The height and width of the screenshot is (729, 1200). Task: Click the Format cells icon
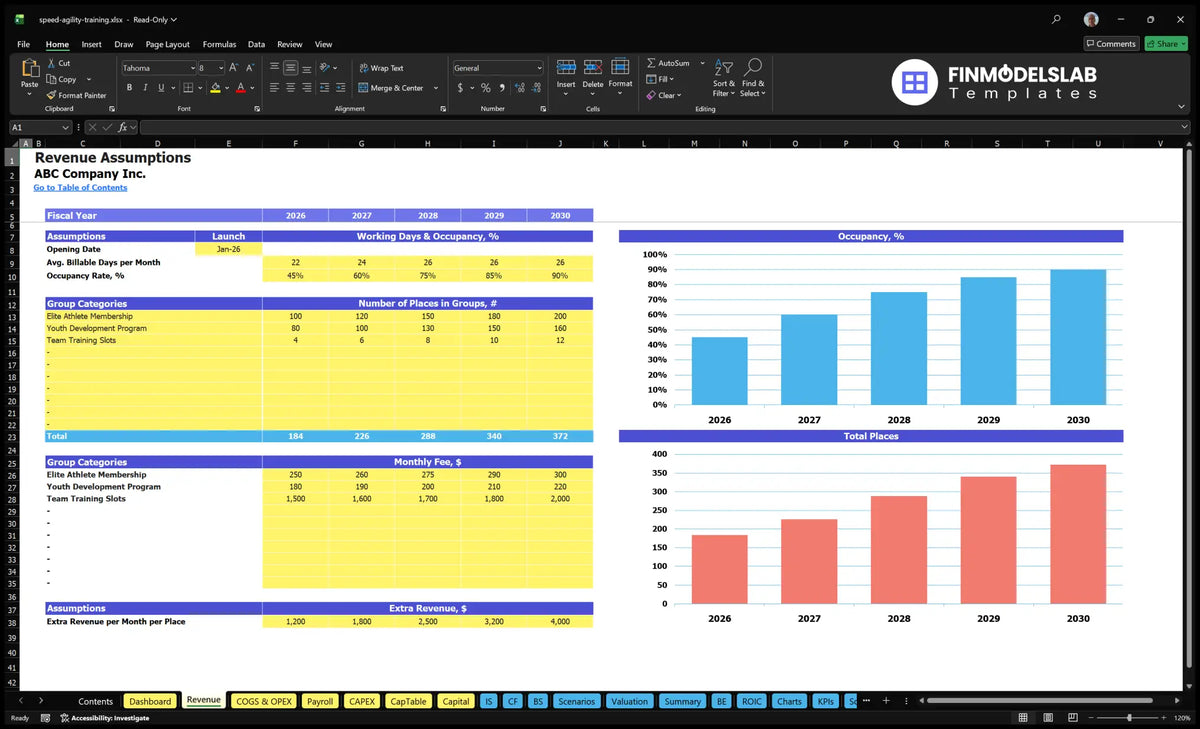coord(620,67)
